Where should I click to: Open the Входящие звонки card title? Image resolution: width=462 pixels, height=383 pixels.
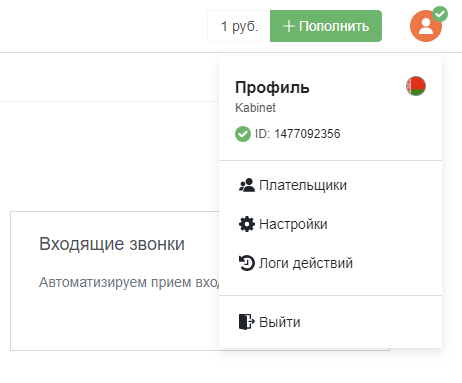[112, 244]
